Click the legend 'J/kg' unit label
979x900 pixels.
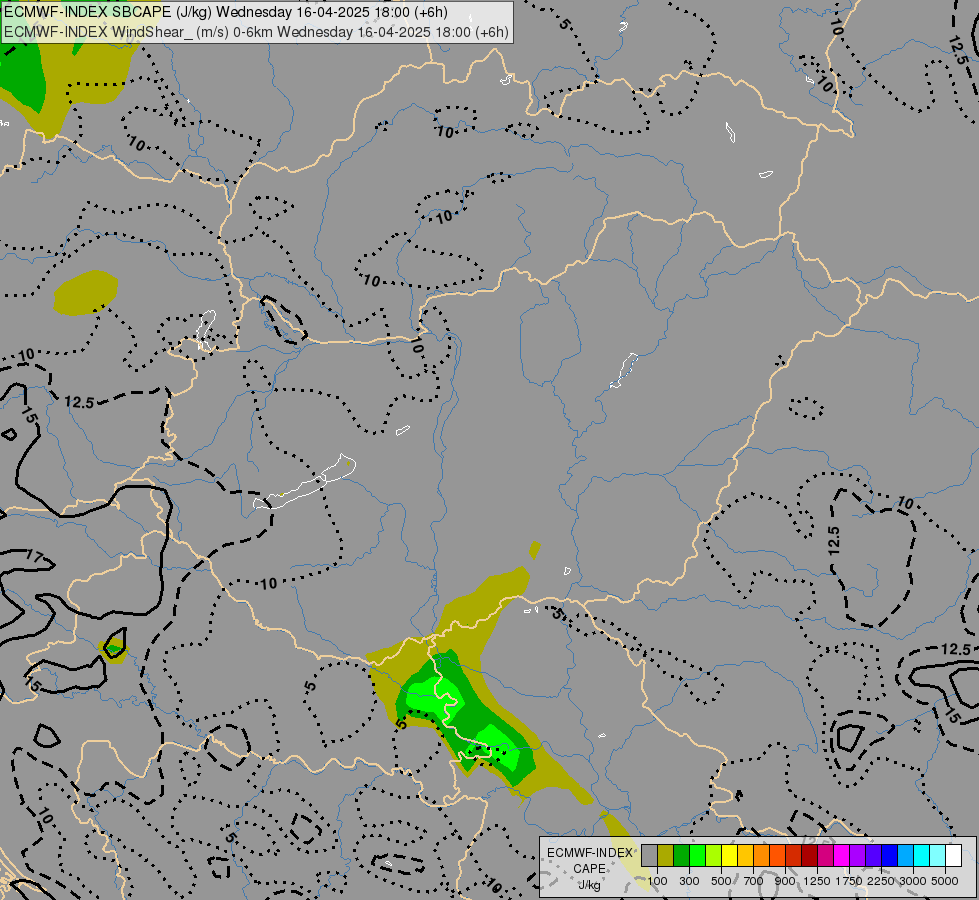pyautogui.click(x=589, y=885)
